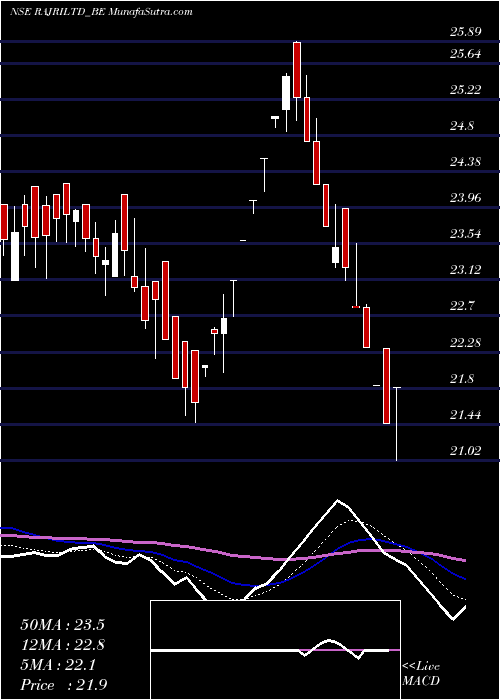Click the 21.8 price level label
The height and width of the screenshot is (700, 500).
[x=462, y=379]
